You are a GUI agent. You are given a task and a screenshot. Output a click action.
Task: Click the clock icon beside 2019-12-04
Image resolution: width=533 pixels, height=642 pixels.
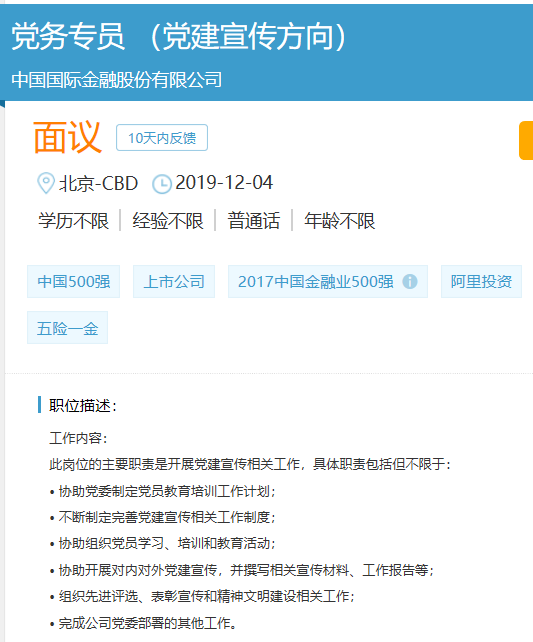pos(162,184)
